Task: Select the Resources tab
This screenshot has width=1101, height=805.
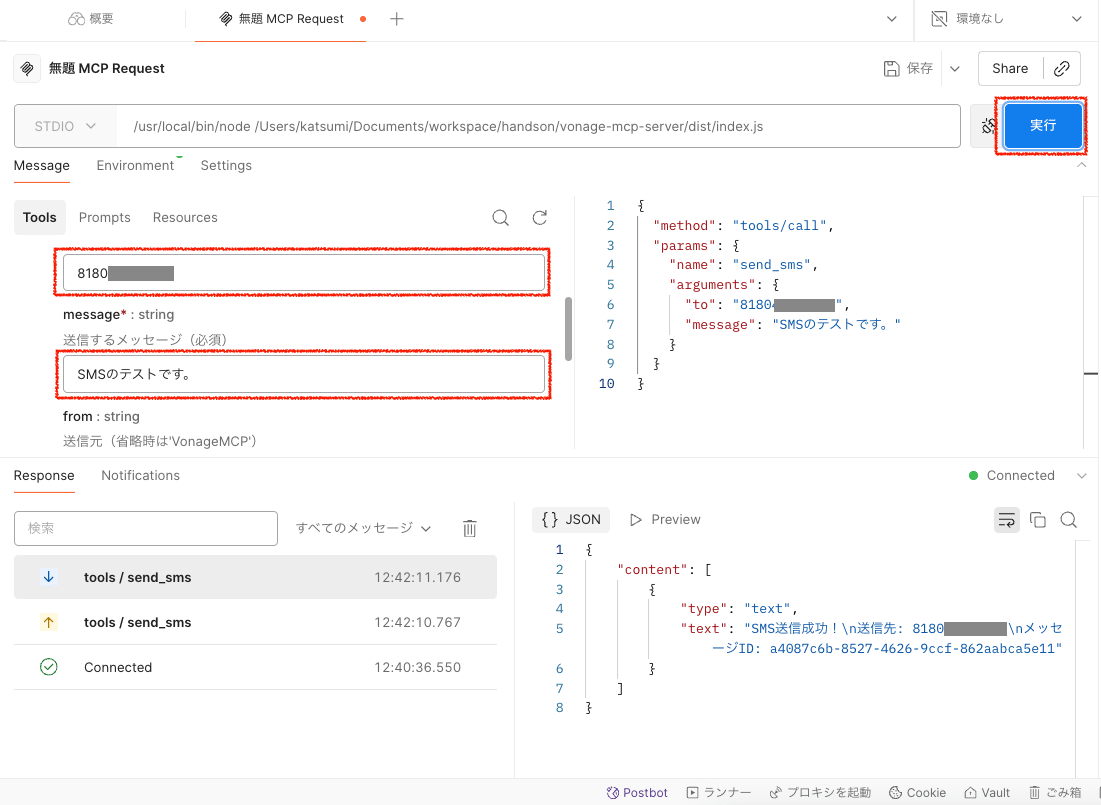Action: pyautogui.click(x=185, y=218)
